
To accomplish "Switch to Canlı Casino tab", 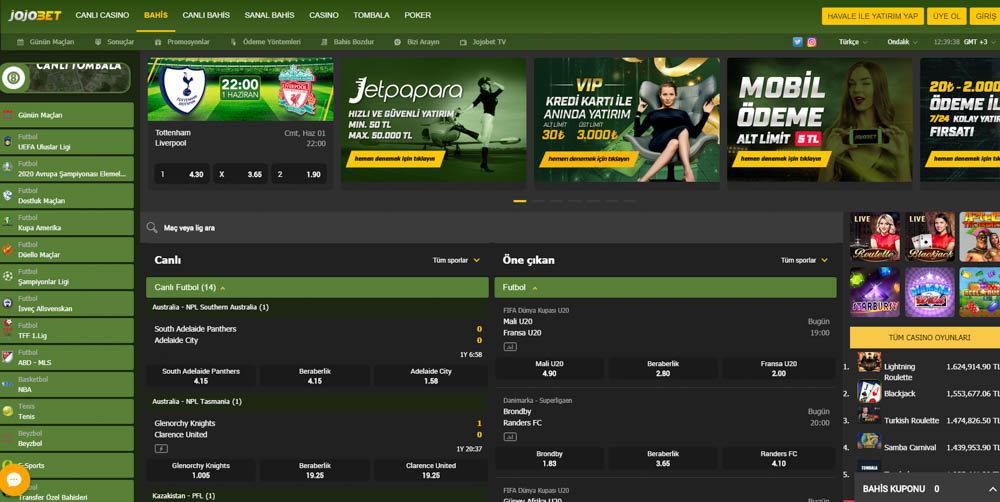I will [102, 15].
